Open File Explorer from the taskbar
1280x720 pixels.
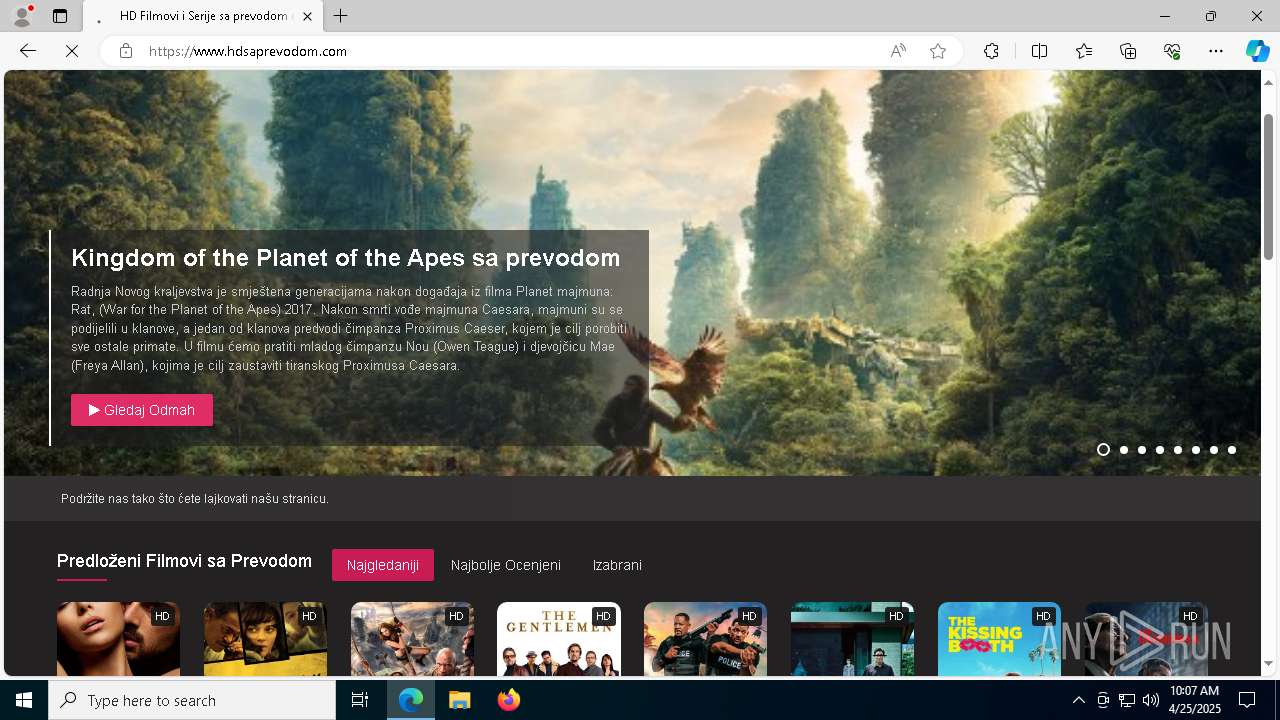[459, 700]
